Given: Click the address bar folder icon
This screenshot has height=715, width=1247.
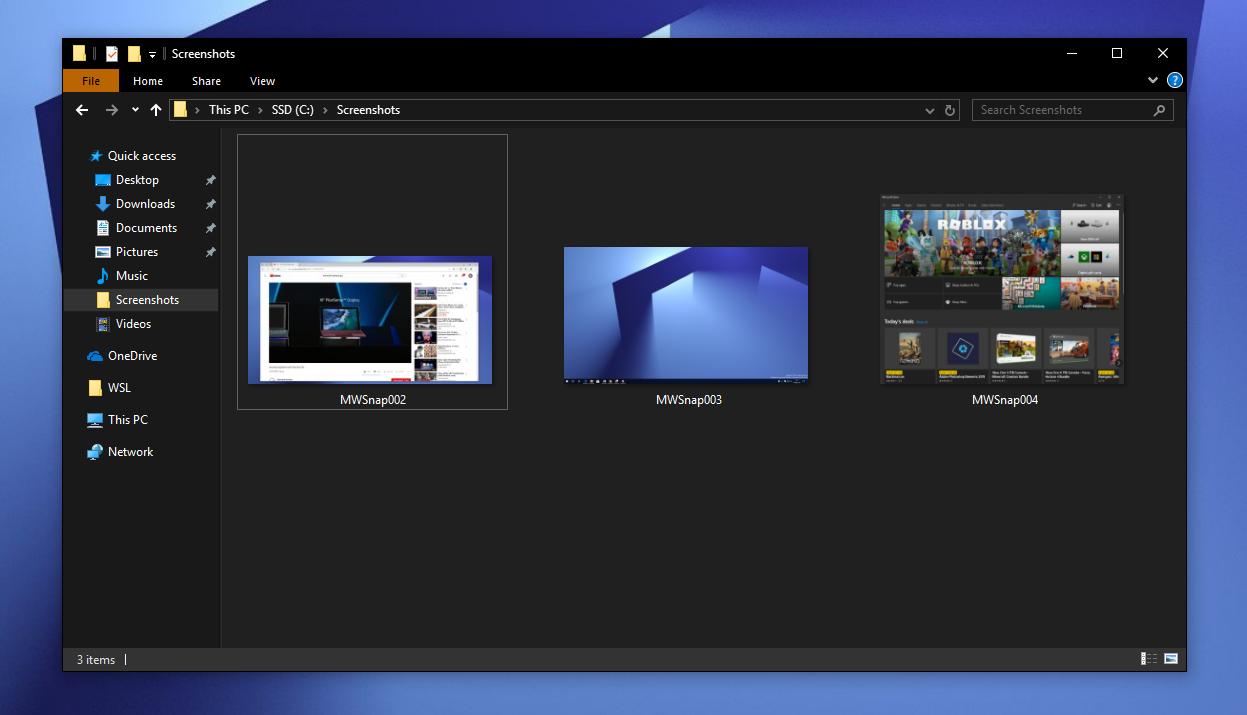Looking at the screenshot, I should [x=180, y=110].
